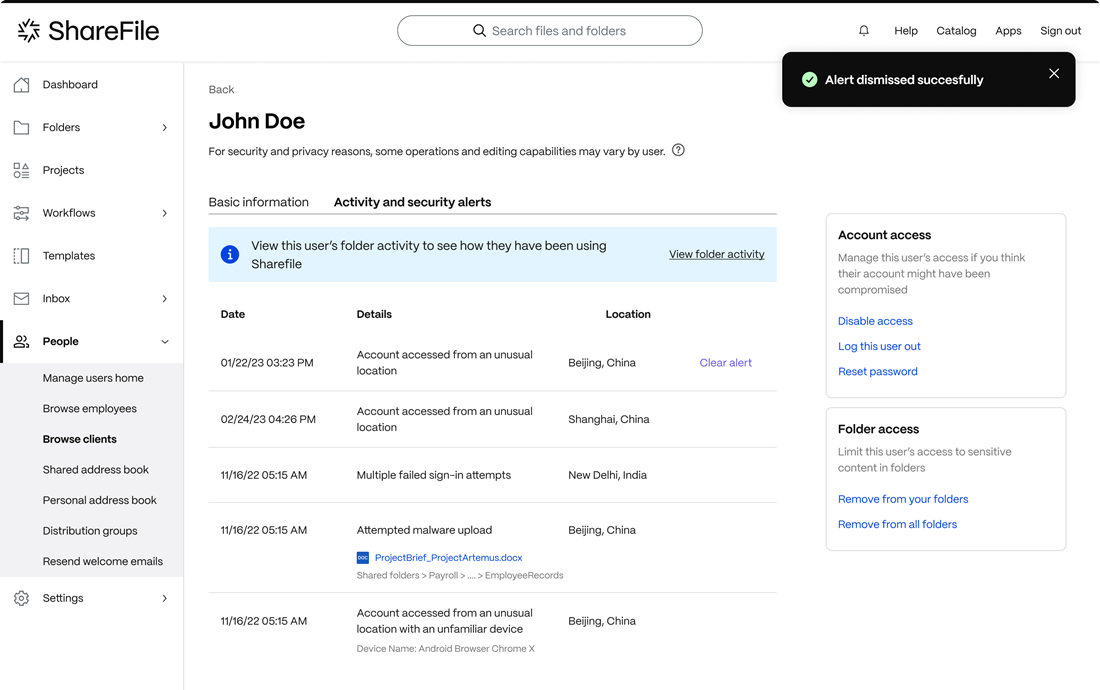This screenshot has height=690, width=1100.
Task: Click the Details column header
Action: (374, 314)
